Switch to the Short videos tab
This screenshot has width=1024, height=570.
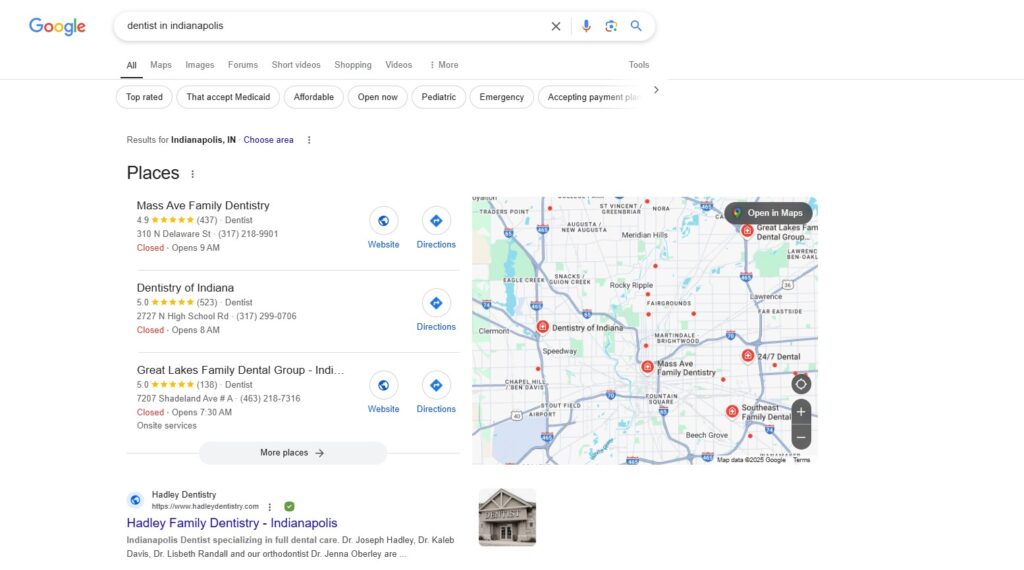[x=296, y=65]
